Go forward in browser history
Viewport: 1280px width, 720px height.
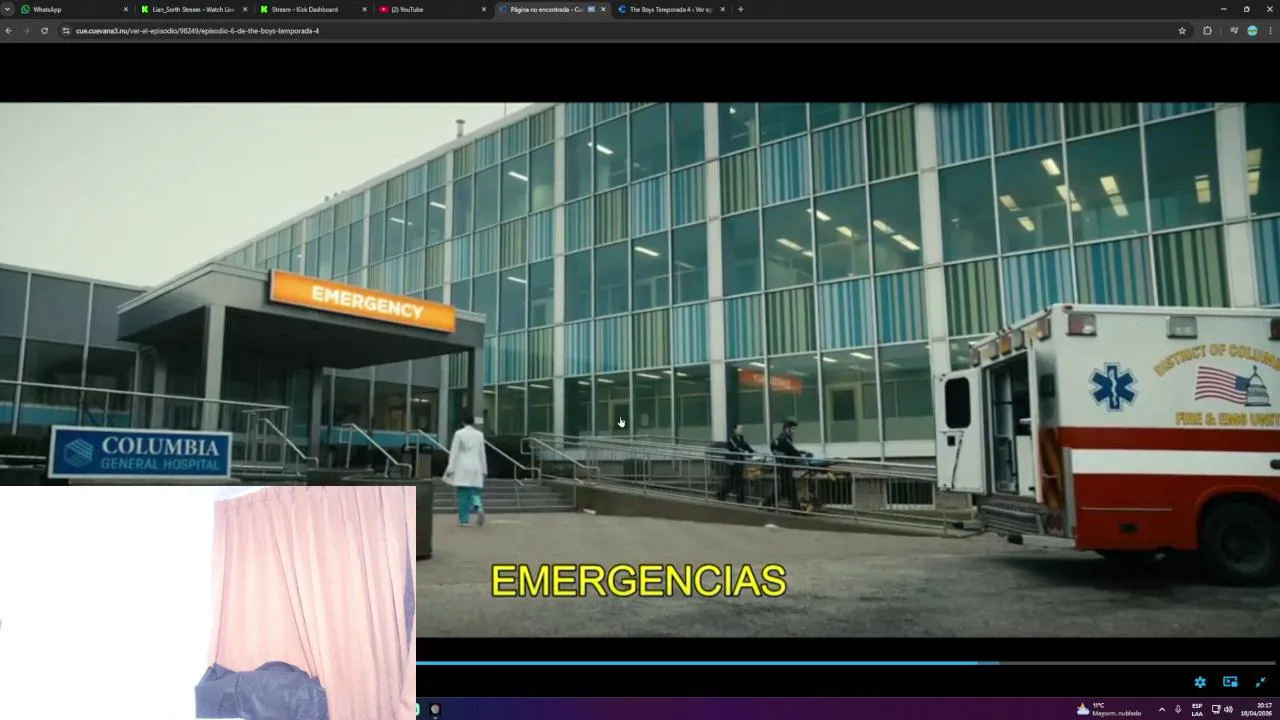pos(26,31)
